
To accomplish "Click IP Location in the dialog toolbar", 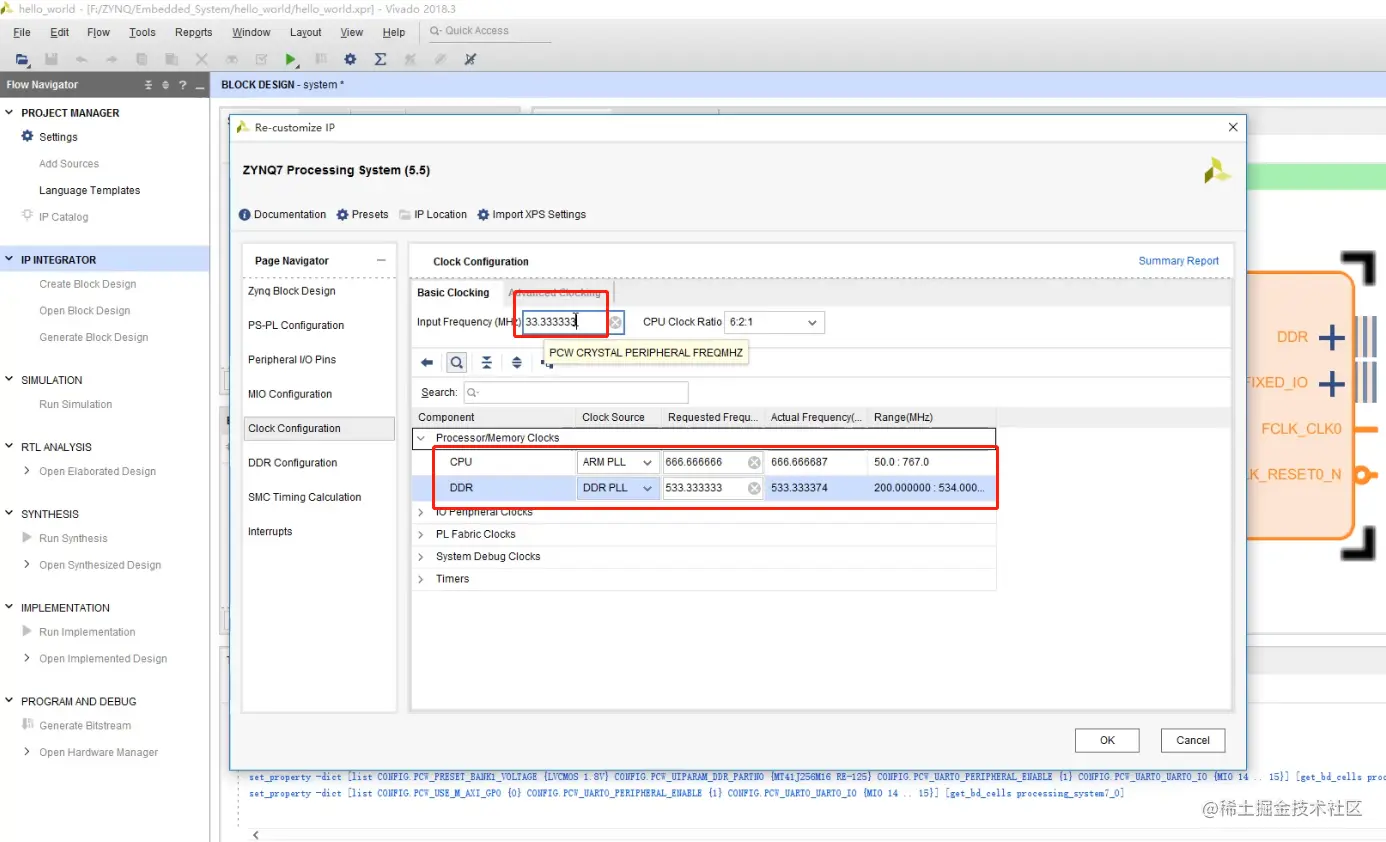I will coord(433,215).
